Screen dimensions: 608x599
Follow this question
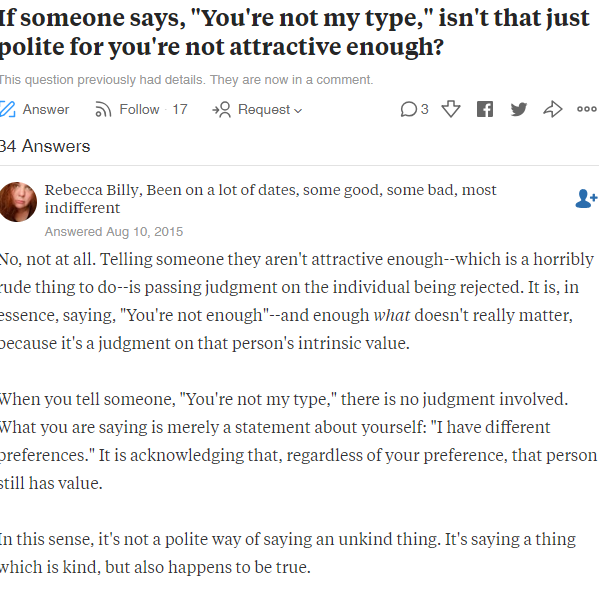tap(127, 110)
